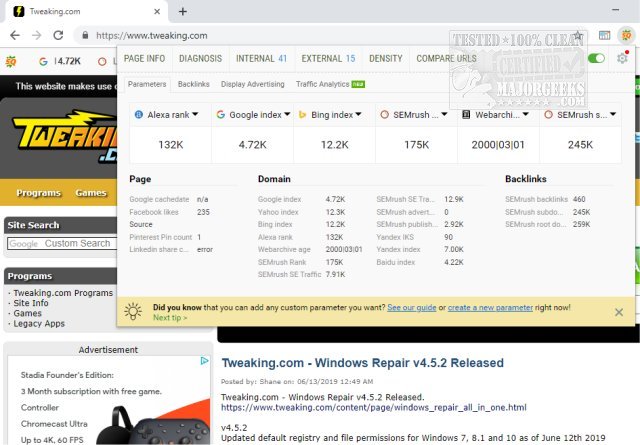Viewport: 640px width, 445px height.
Task: Click the padlock icon in address bar
Action: [x=85, y=36]
